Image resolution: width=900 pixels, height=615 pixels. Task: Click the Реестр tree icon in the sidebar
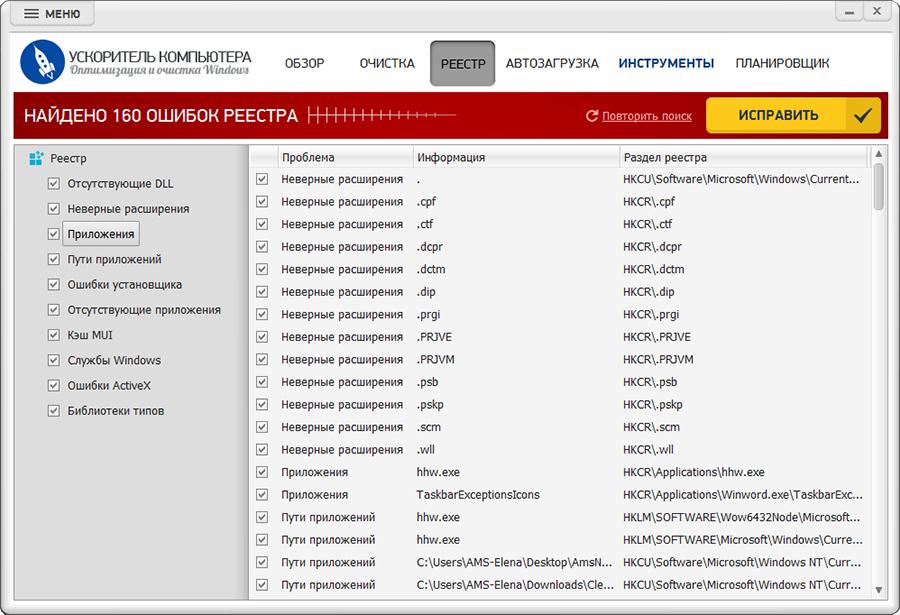point(36,158)
